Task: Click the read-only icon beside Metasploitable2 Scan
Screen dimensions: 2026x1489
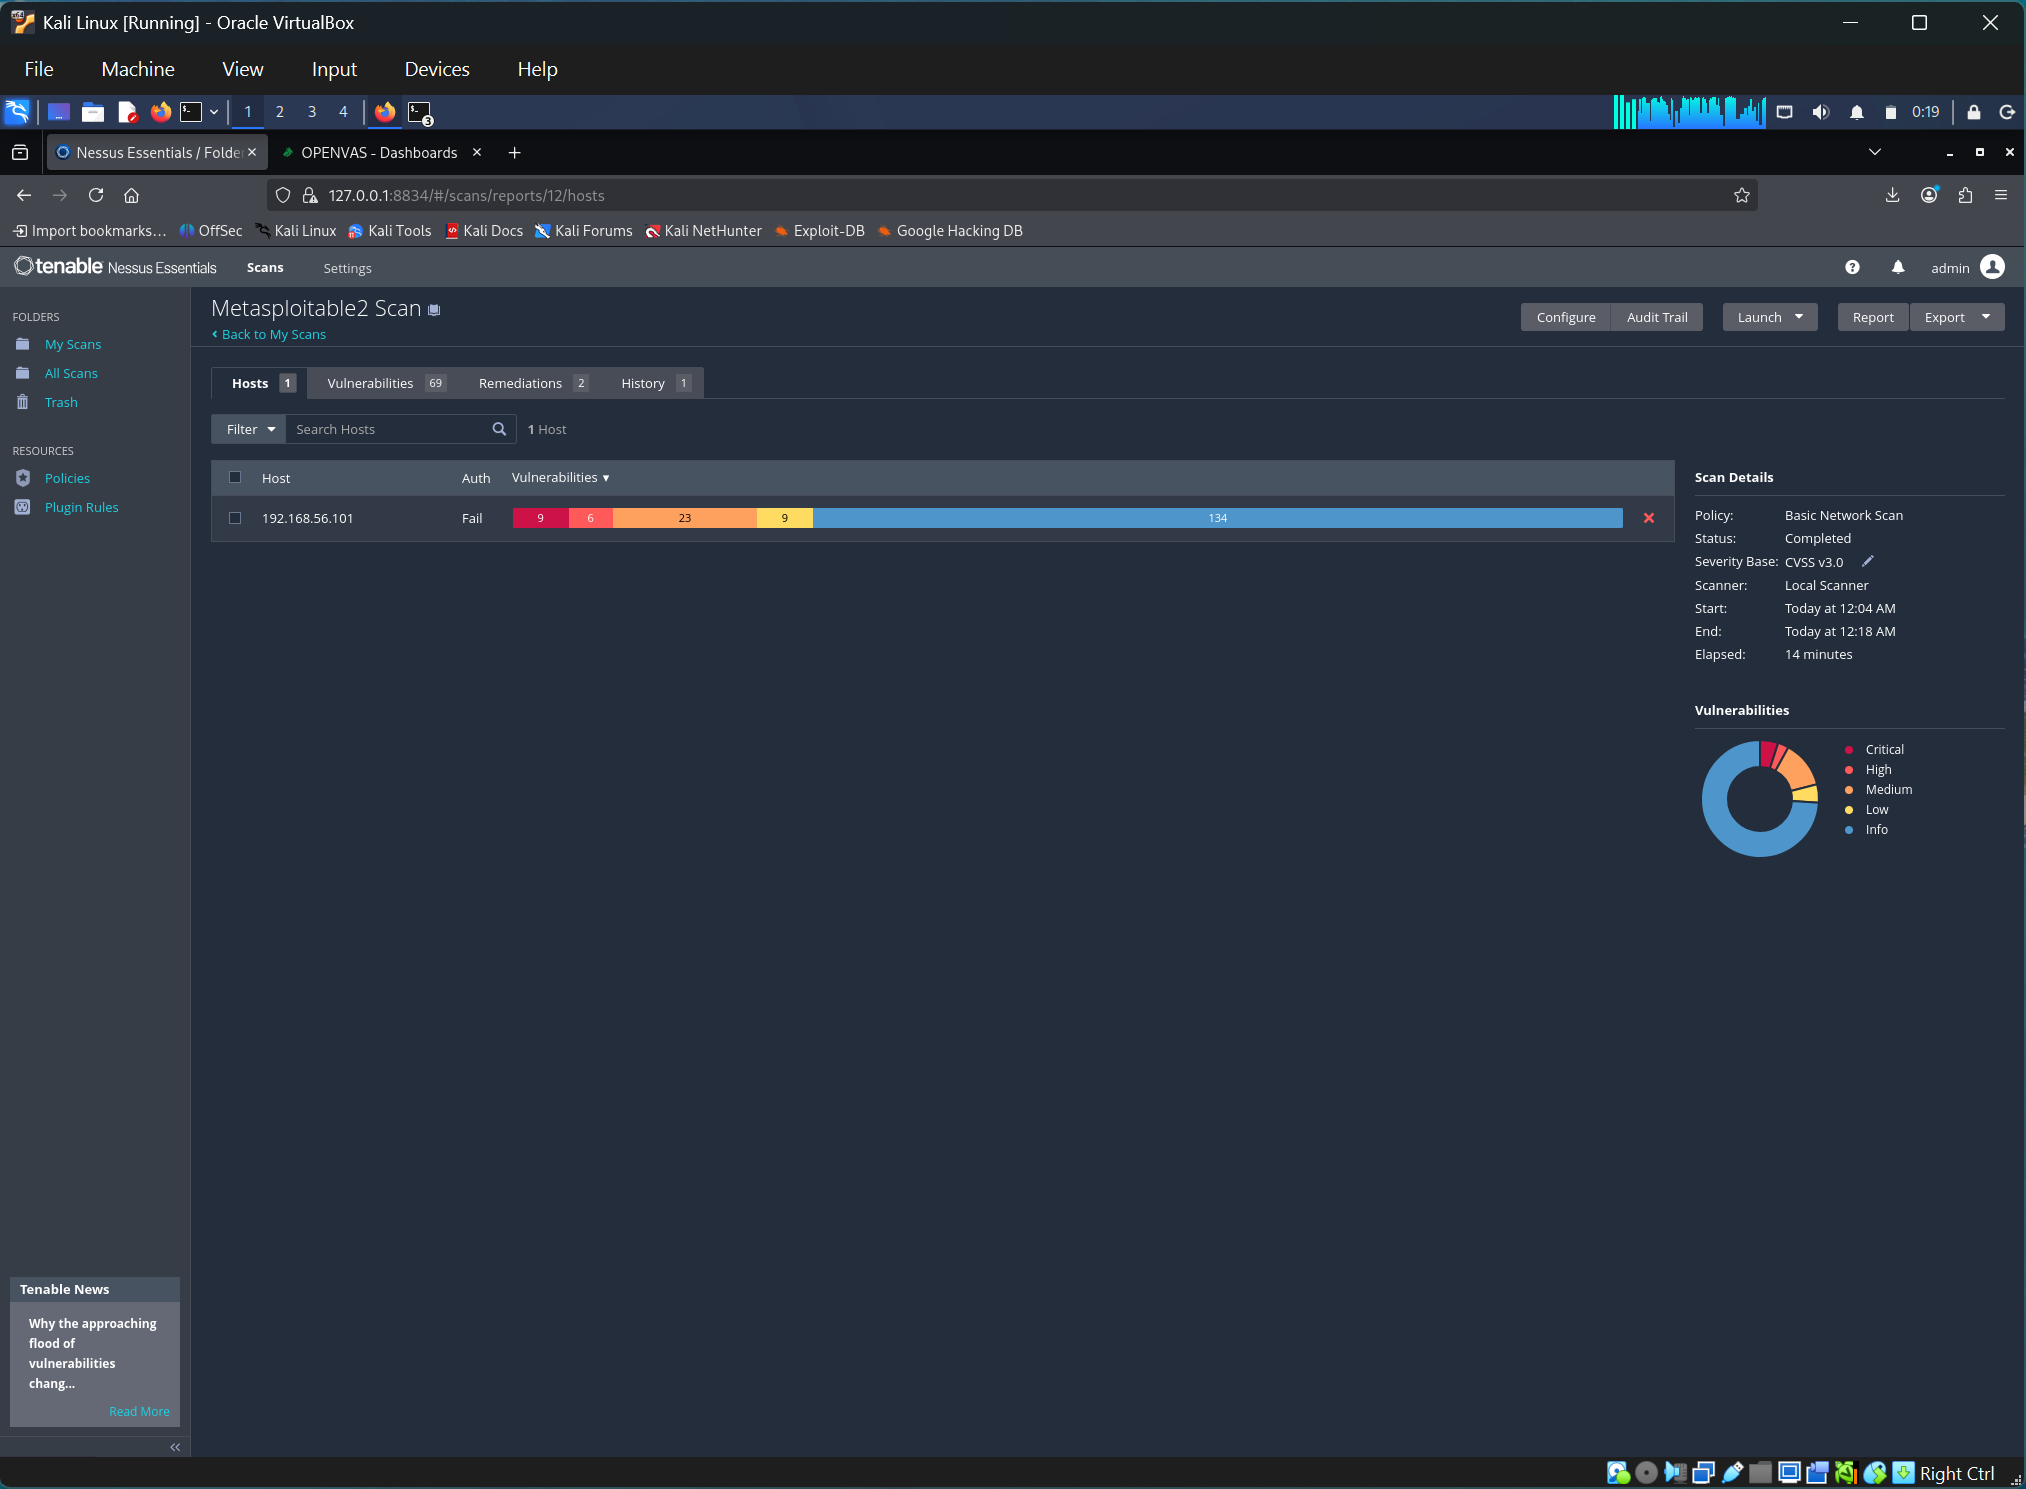Action: pos(434,310)
